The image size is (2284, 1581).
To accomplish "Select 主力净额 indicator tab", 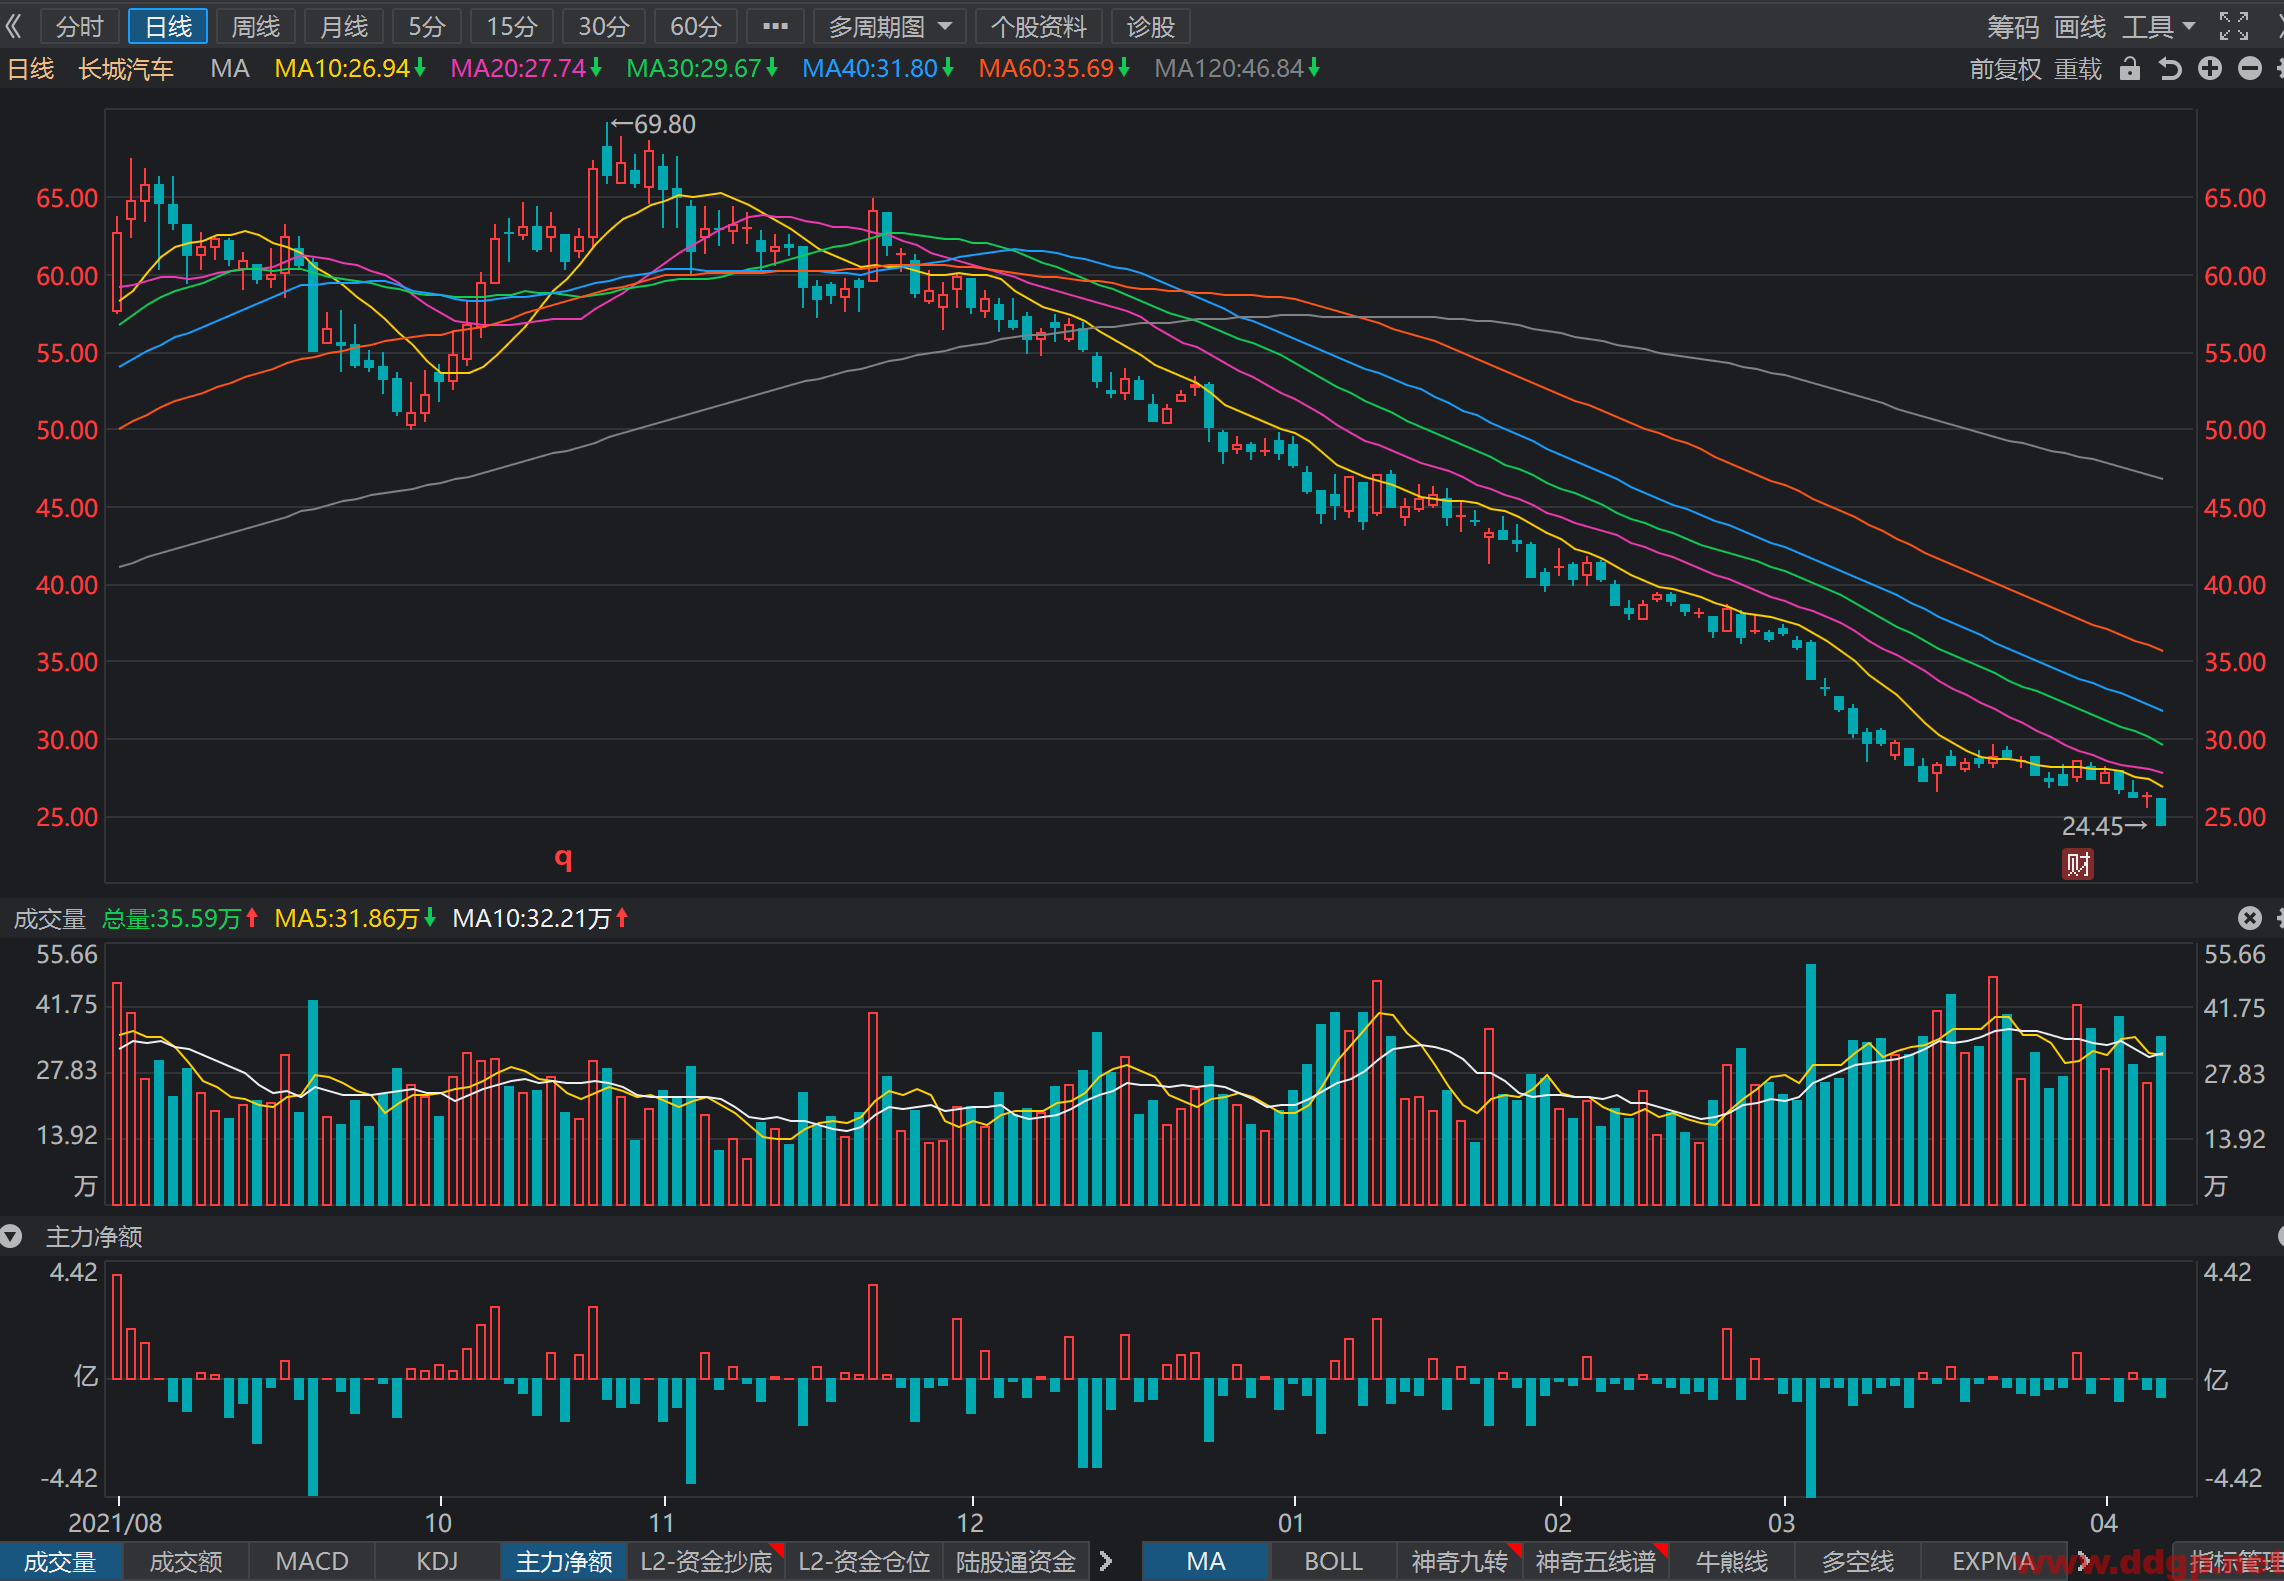I will point(564,1562).
